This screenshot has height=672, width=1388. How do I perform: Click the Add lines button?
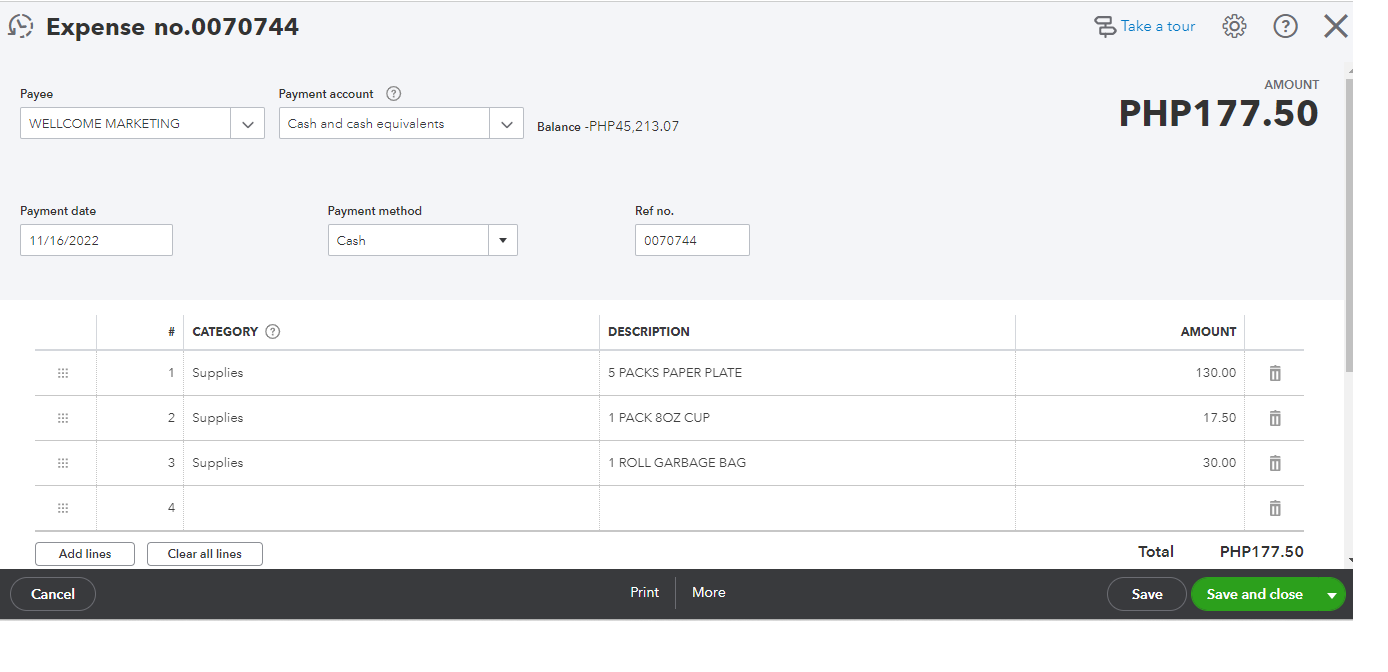(85, 554)
